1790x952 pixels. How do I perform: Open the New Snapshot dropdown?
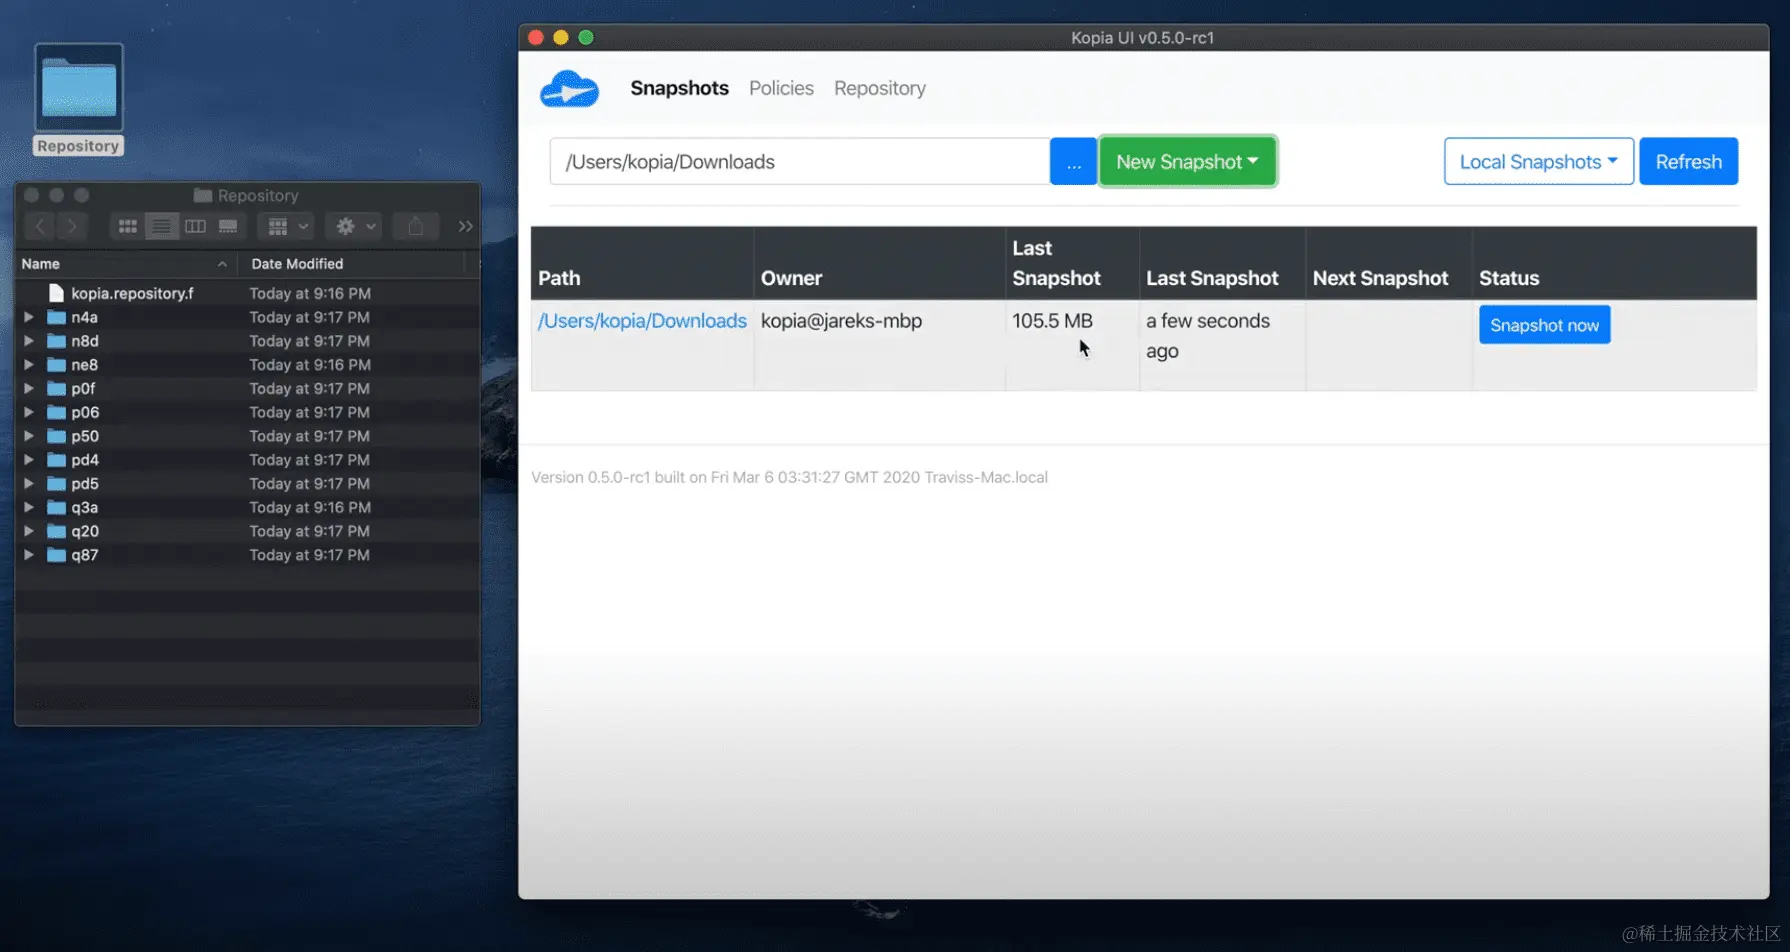pyautogui.click(x=1187, y=161)
